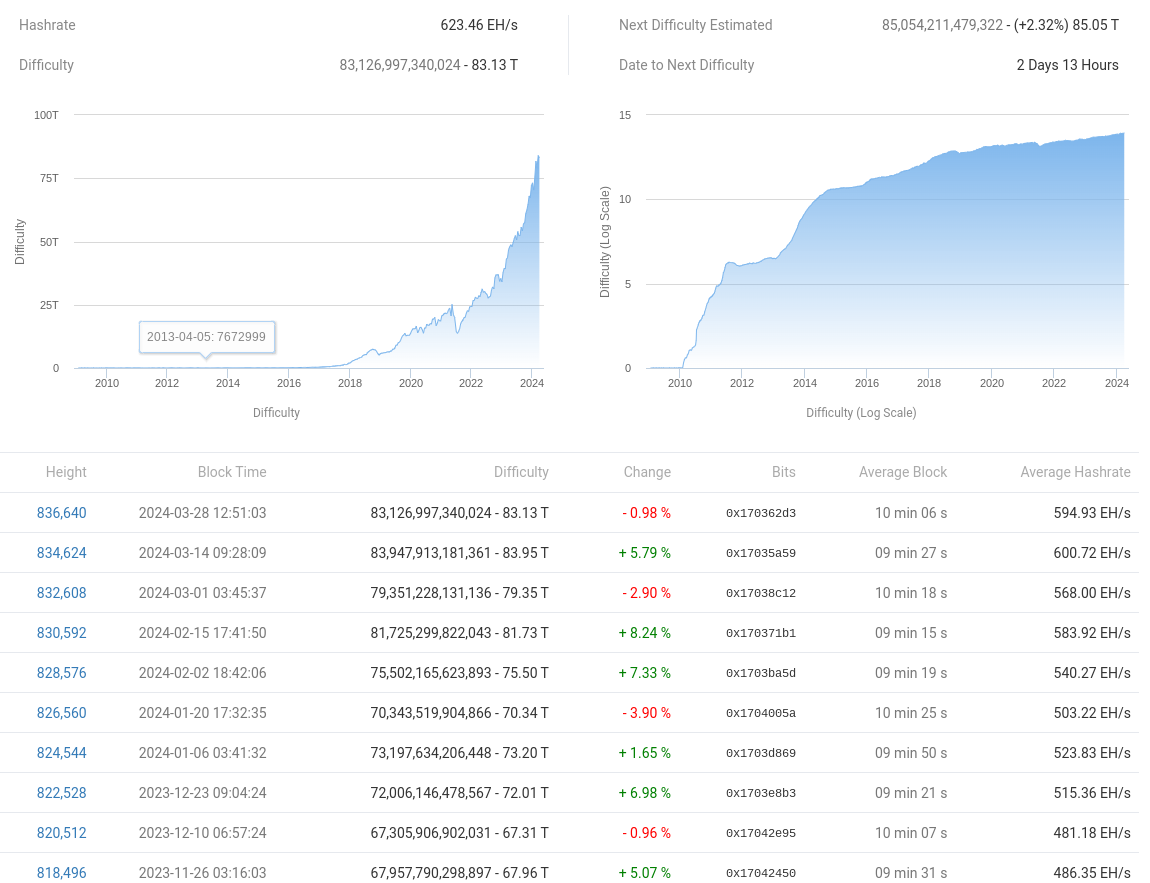Click the Change column header

[x=647, y=472]
